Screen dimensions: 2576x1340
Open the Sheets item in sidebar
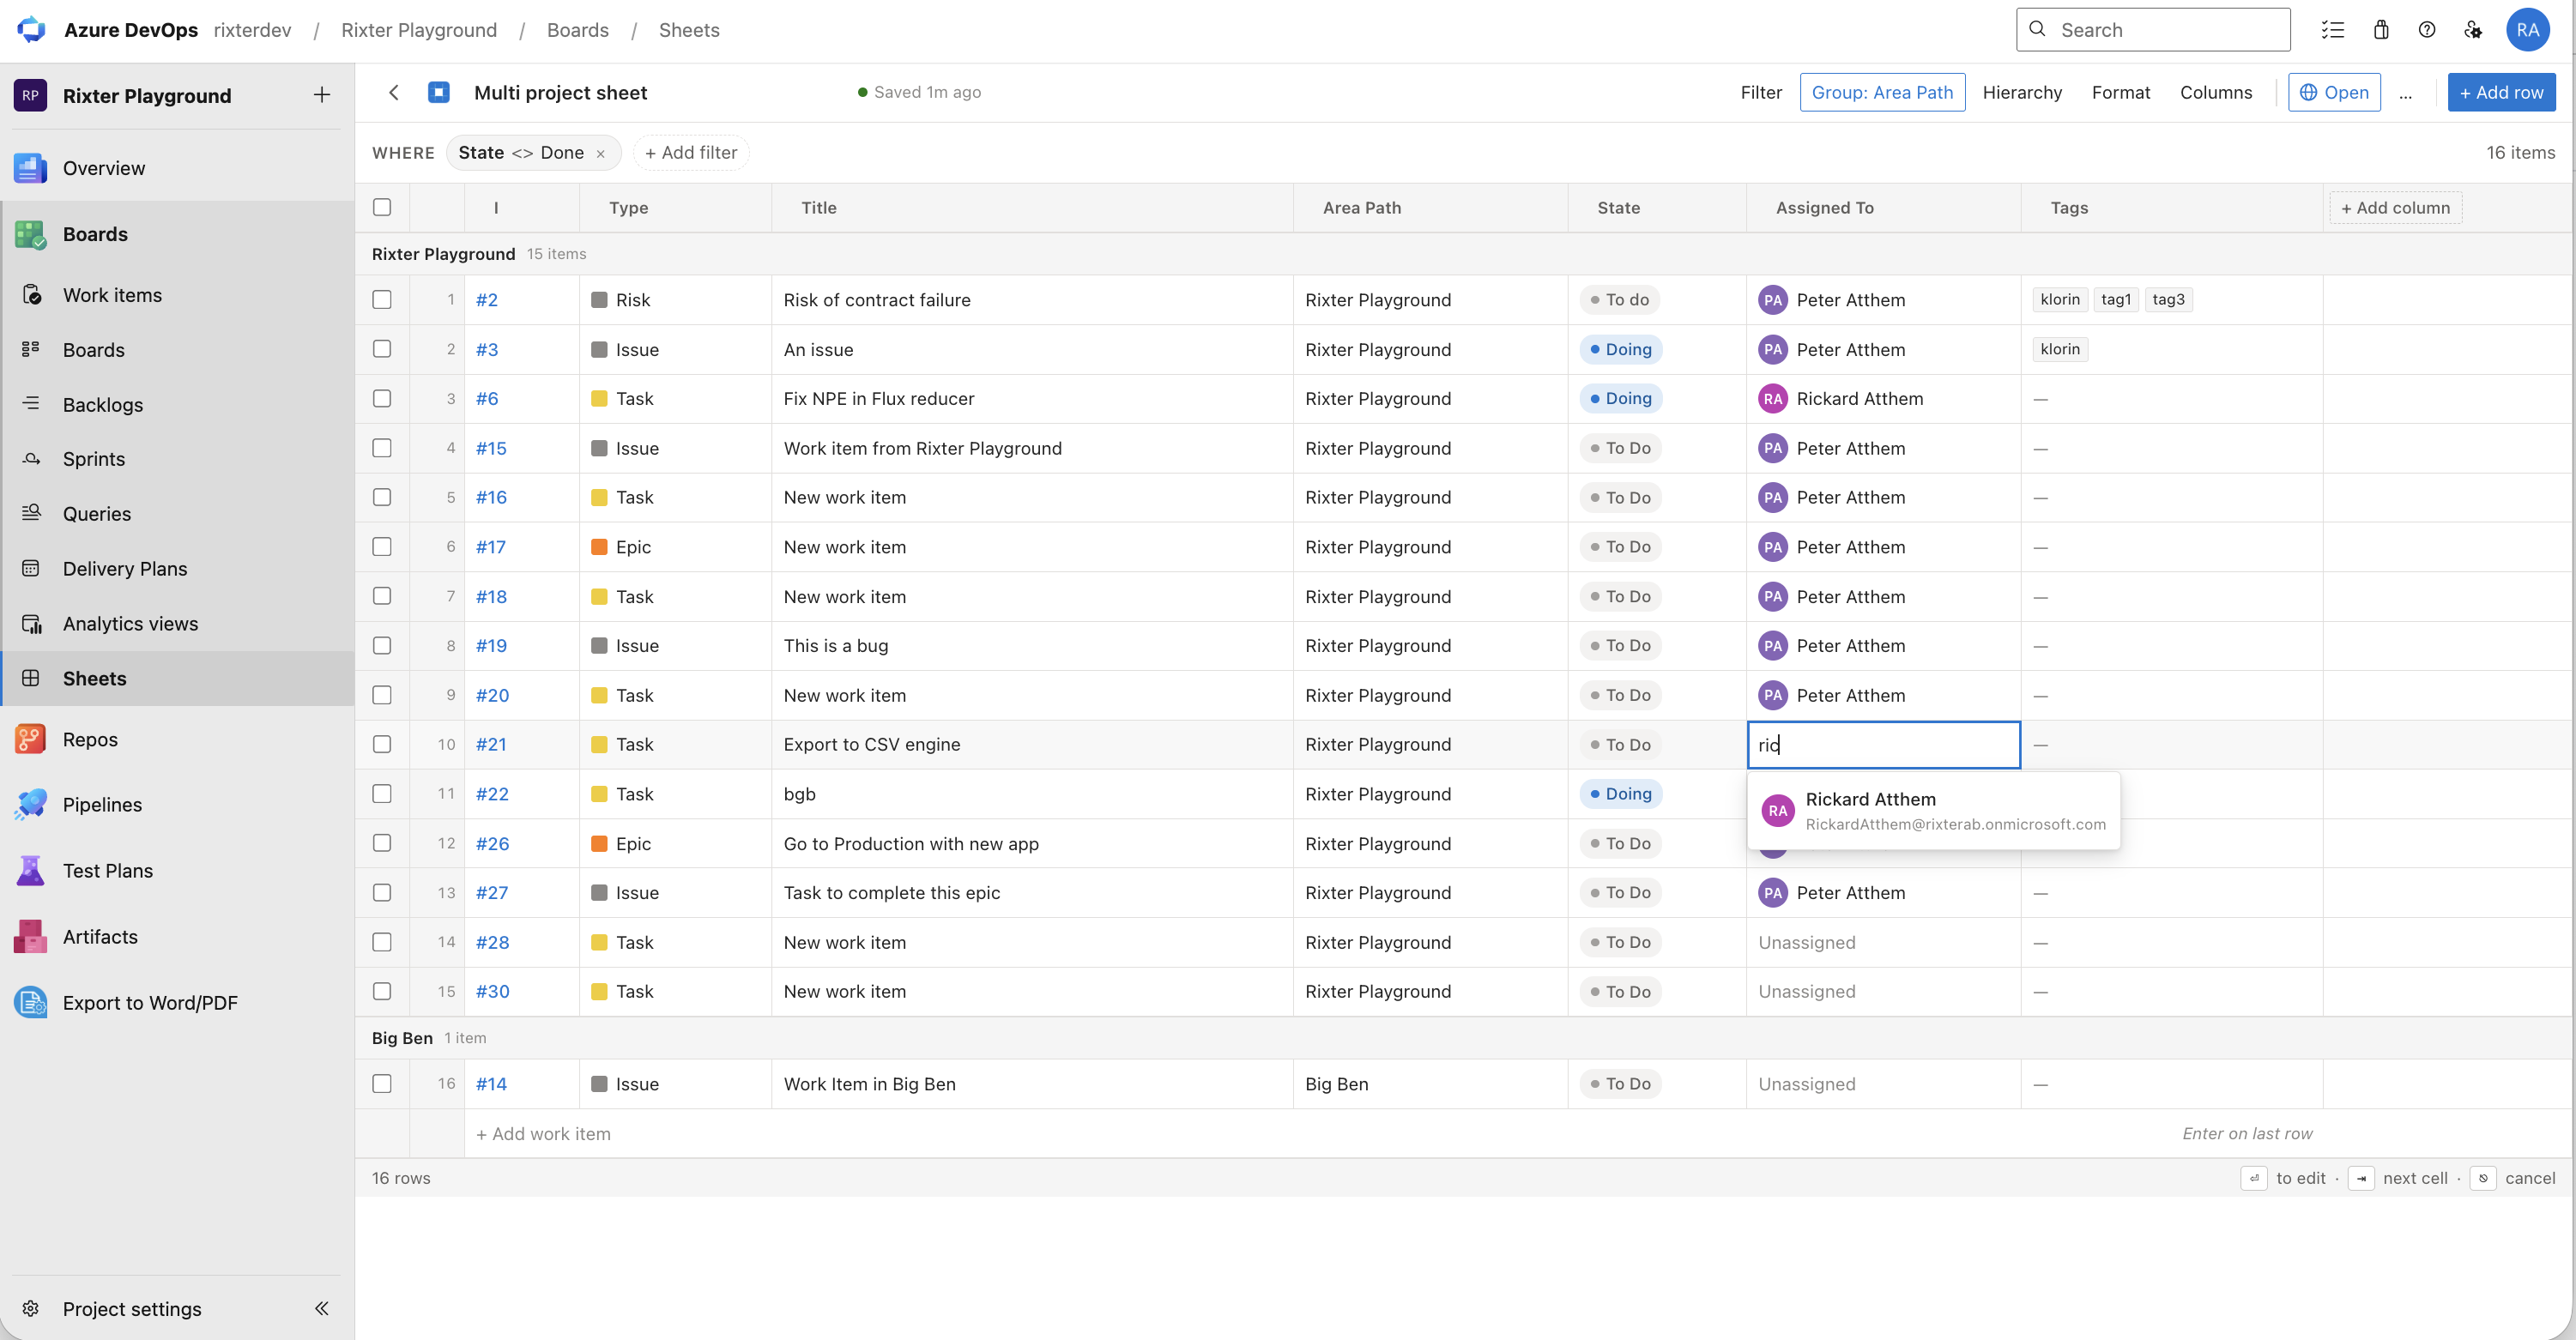(177, 678)
